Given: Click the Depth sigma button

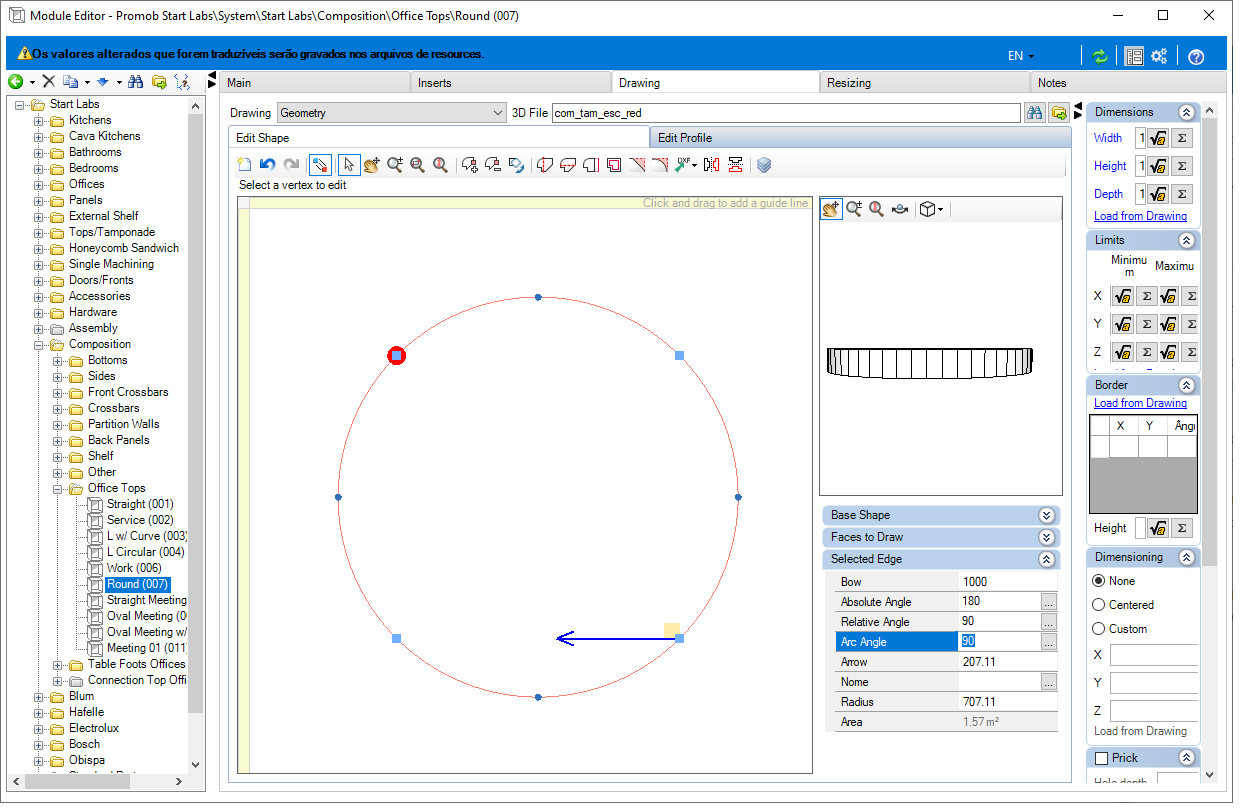Looking at the screenshot, I should click(x=1181, y=194).
